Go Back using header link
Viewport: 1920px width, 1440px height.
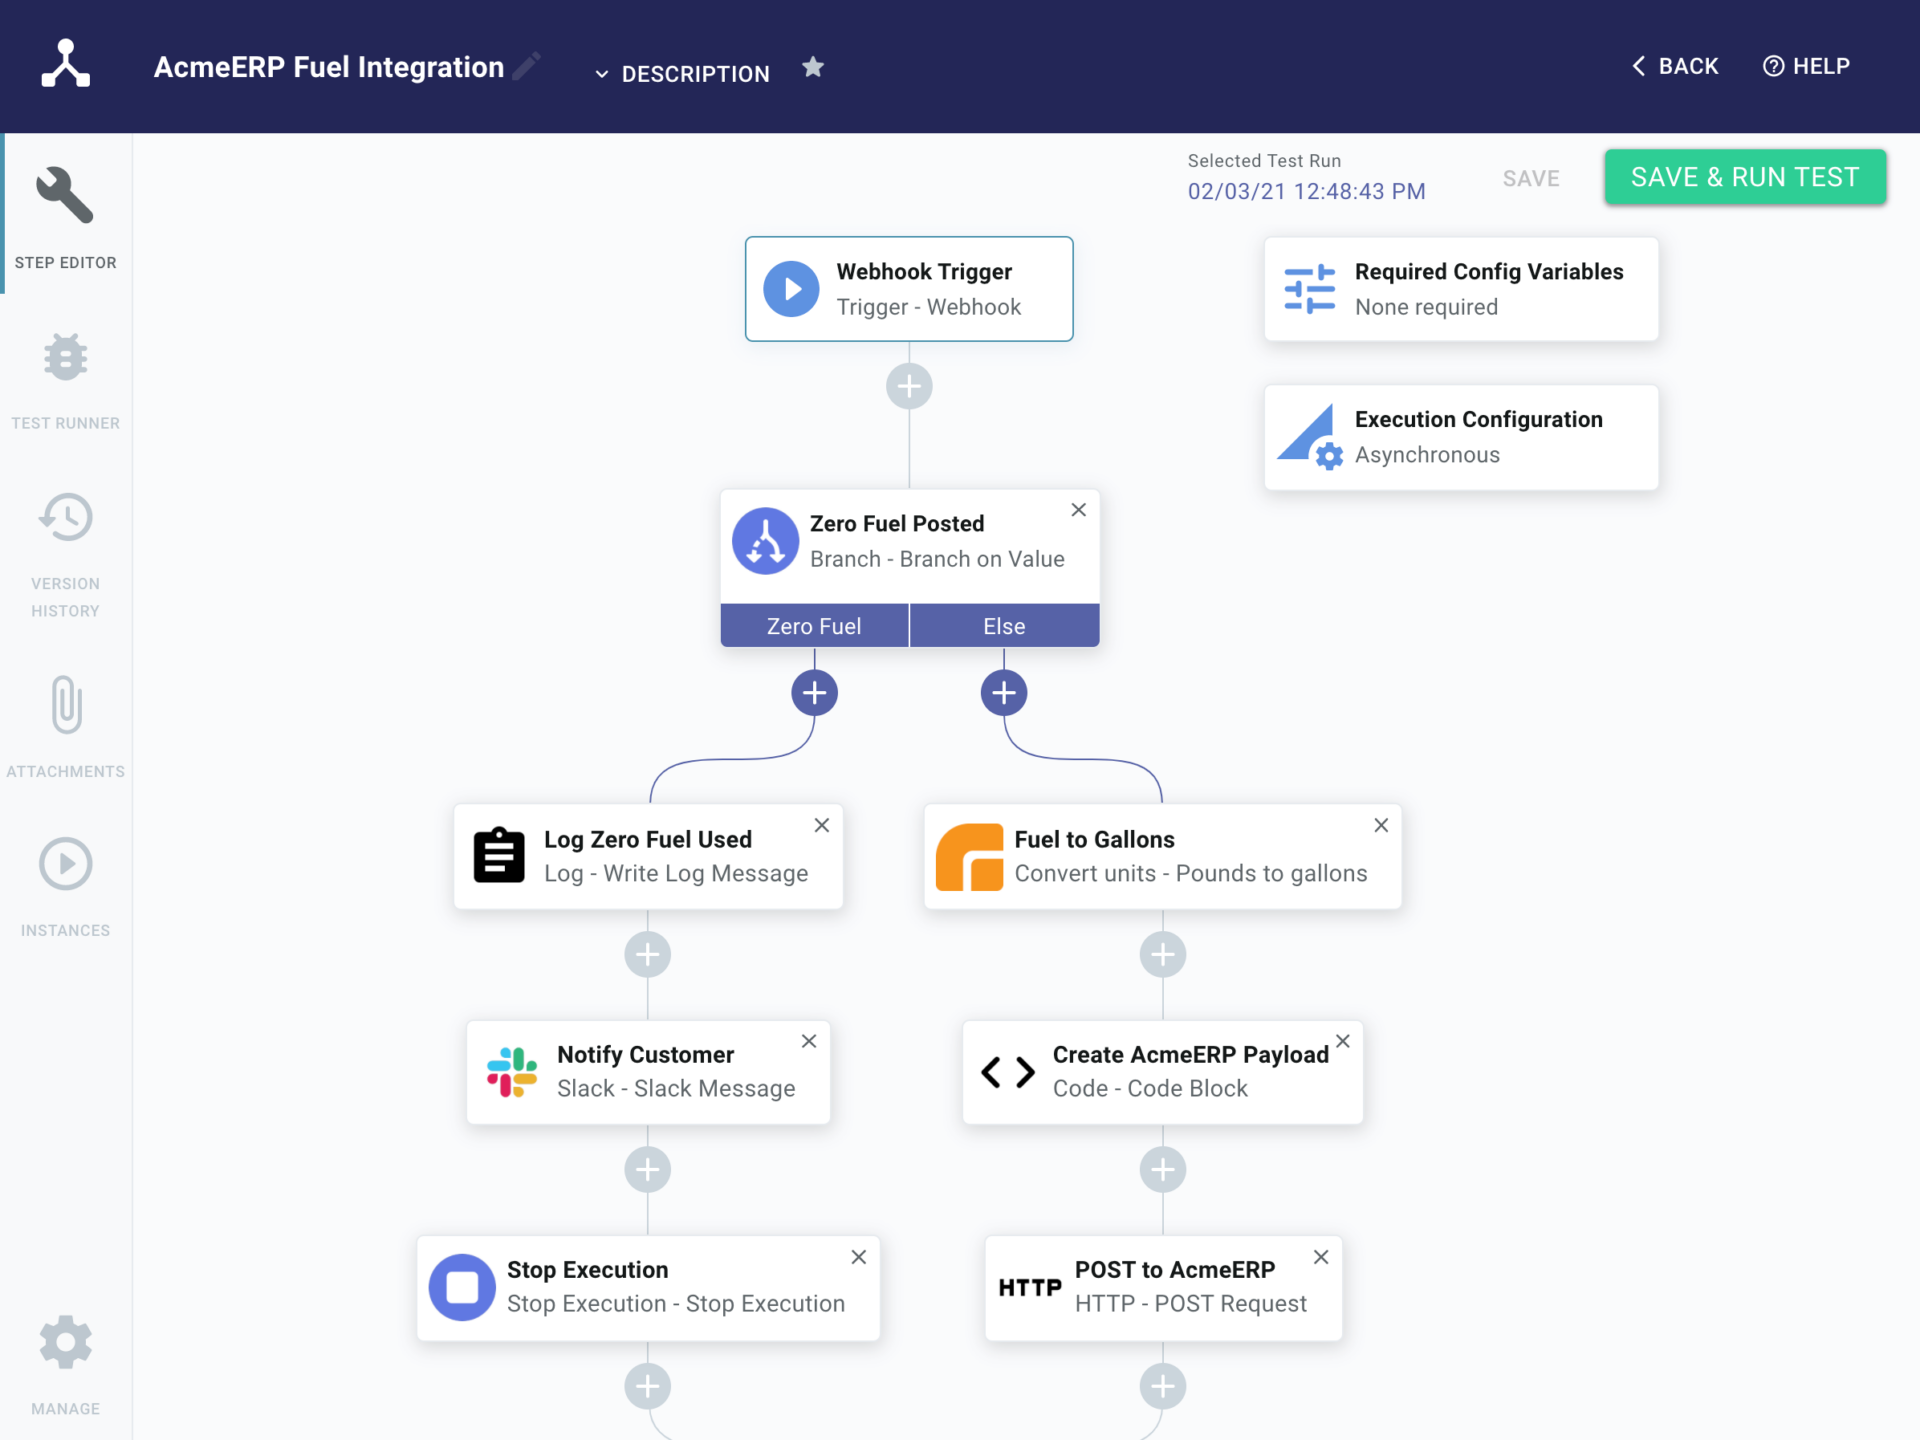[1676, 66]
